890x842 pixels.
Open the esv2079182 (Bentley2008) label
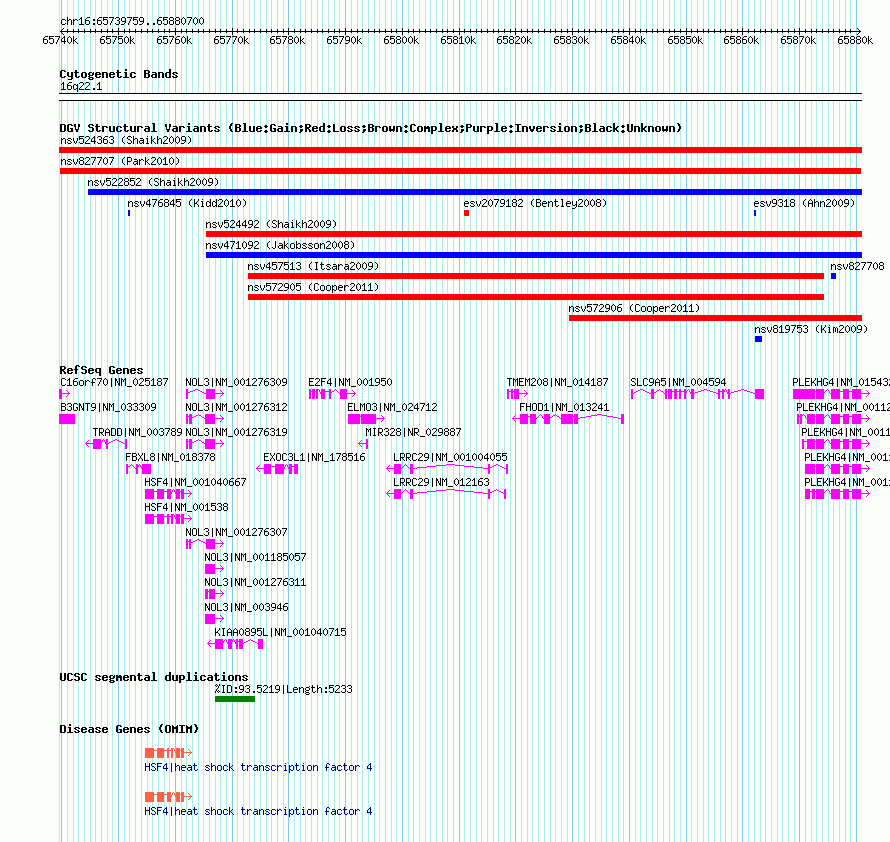535,203
